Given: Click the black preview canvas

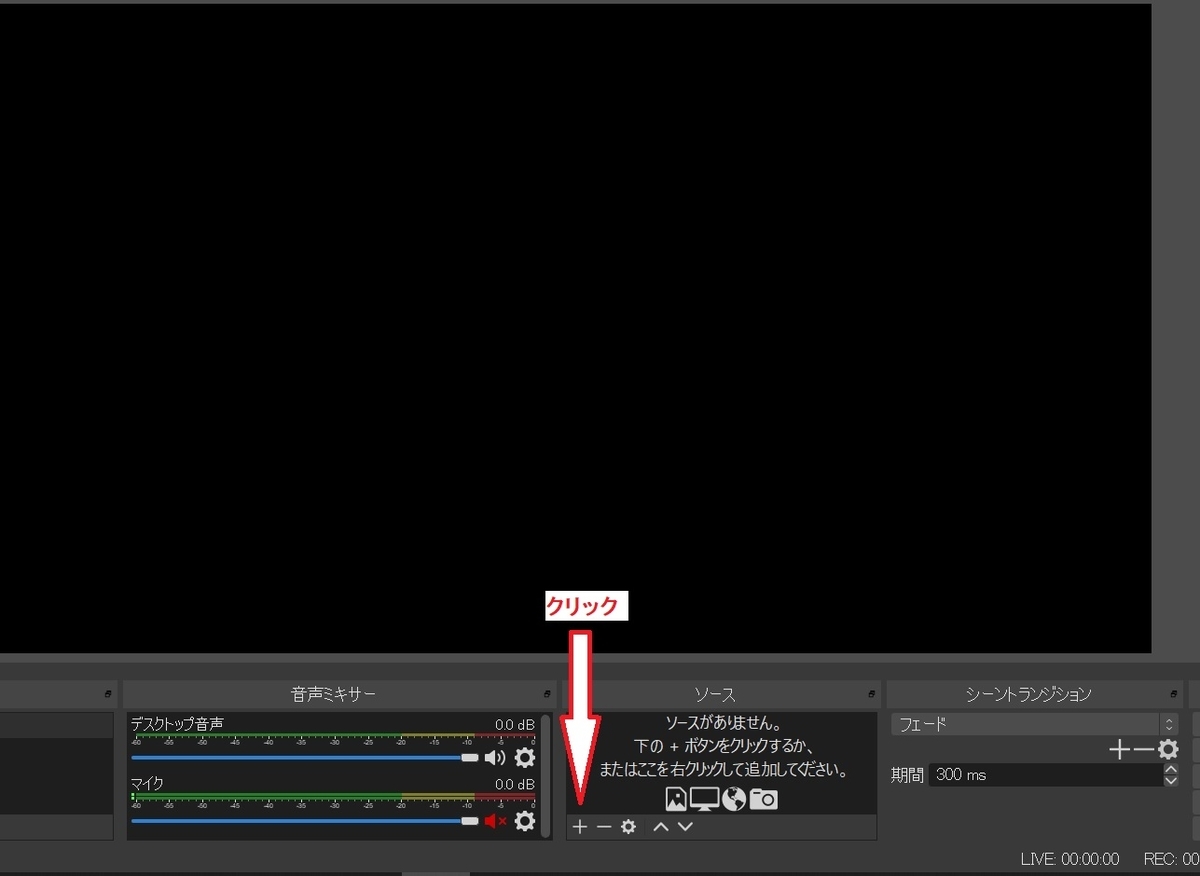Looking at the screenshot, I should [575, 328].
